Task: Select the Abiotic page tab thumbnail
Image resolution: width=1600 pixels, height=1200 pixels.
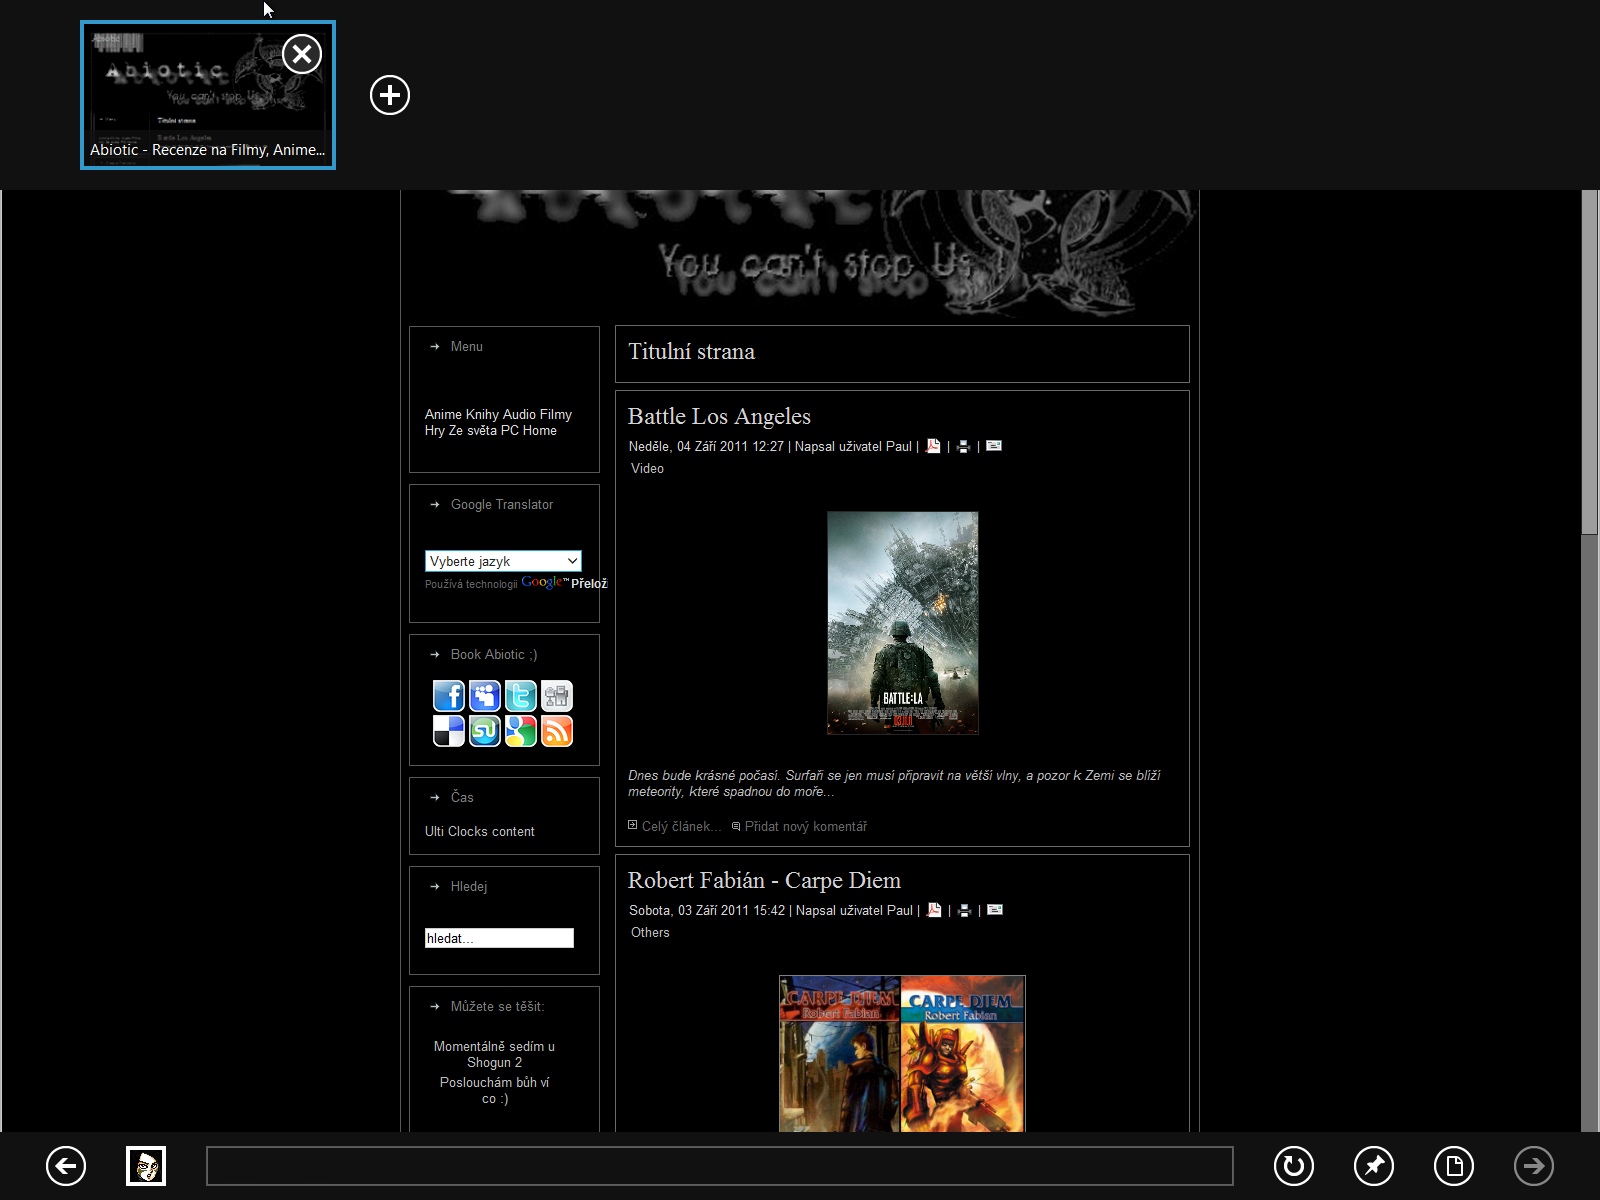Action: click(208, 95)
